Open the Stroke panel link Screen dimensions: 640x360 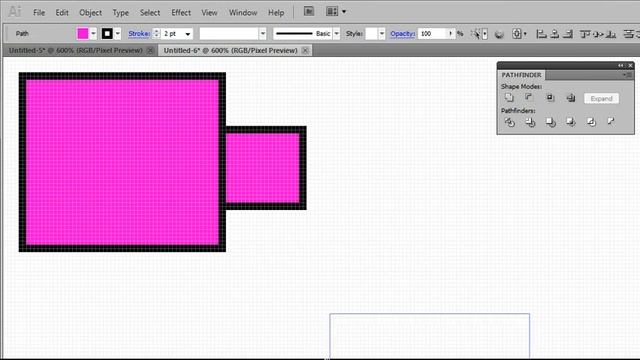139,33
